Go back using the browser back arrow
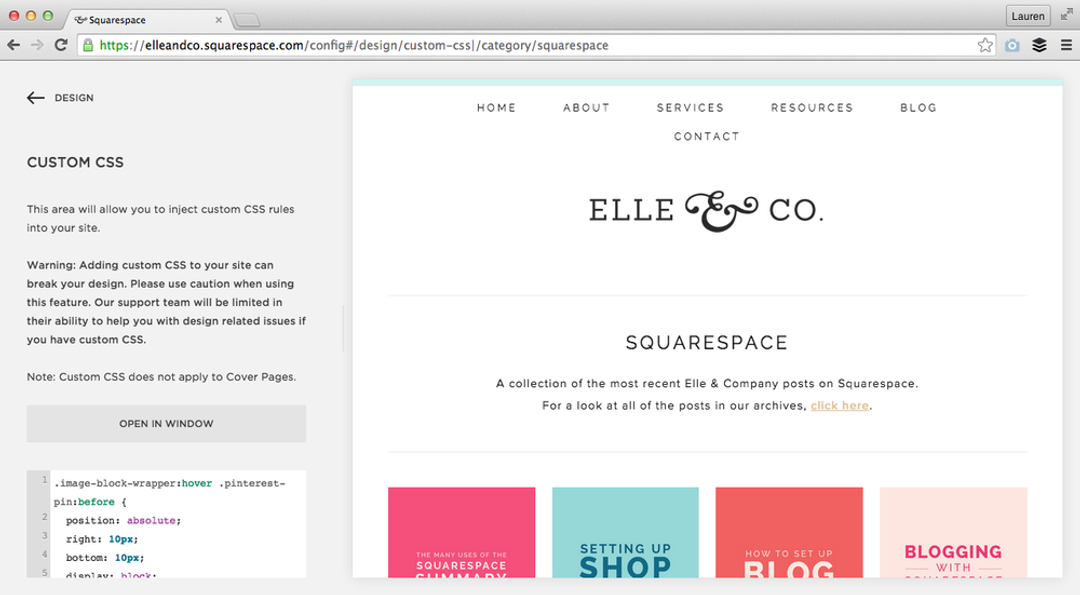Screen dimensions: 1080x595 pos(13,45)
